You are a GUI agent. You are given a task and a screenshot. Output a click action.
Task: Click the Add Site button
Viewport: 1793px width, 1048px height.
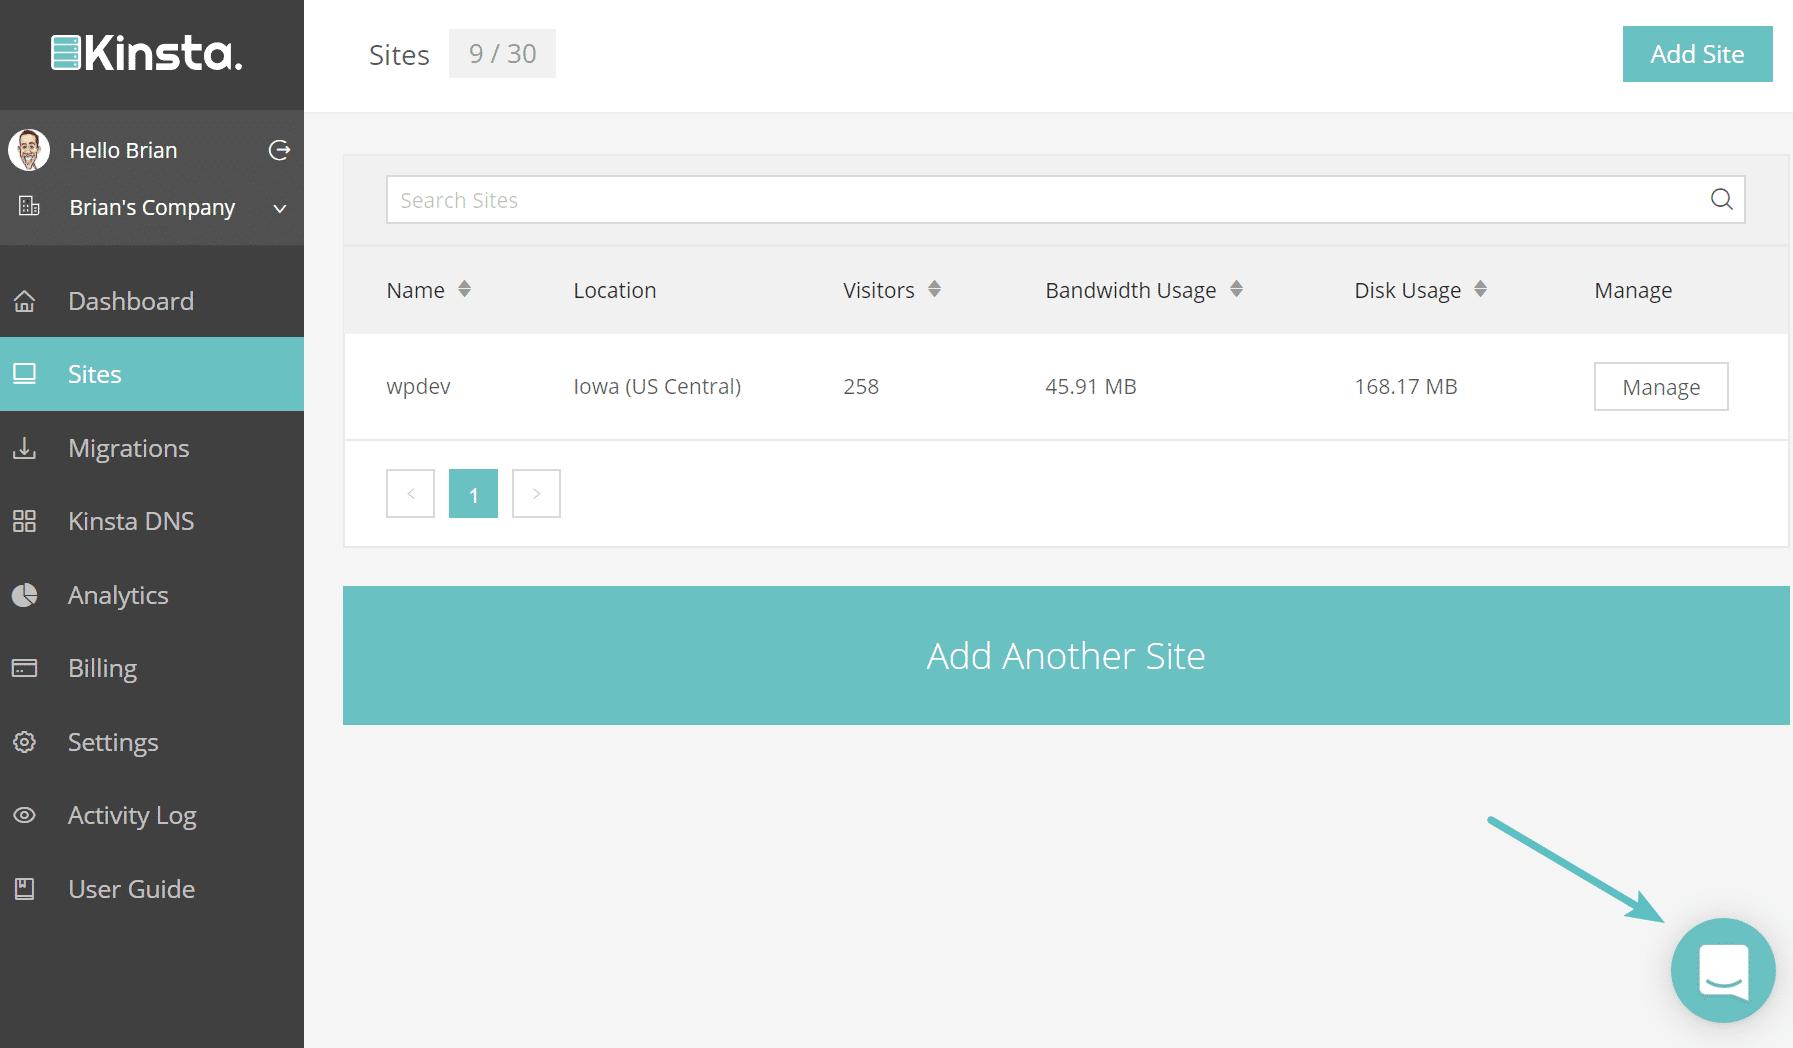(x=1697, y=54)
